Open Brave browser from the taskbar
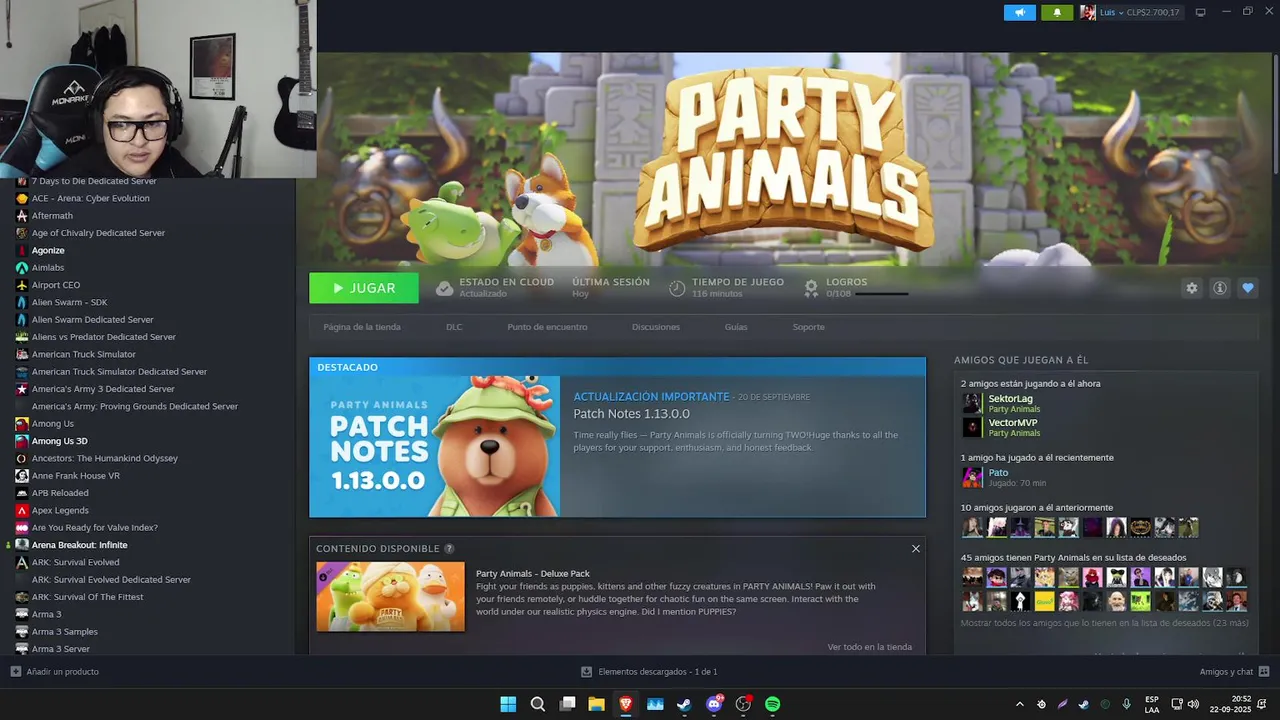This screenshot has height=720, width=1280. 626,704
